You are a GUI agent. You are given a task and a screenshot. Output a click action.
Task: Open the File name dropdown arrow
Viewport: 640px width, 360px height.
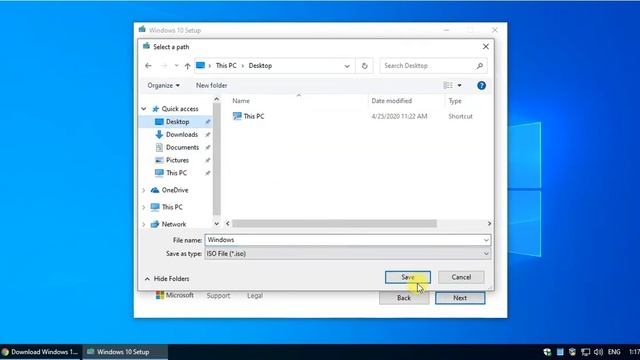point(486,240)
